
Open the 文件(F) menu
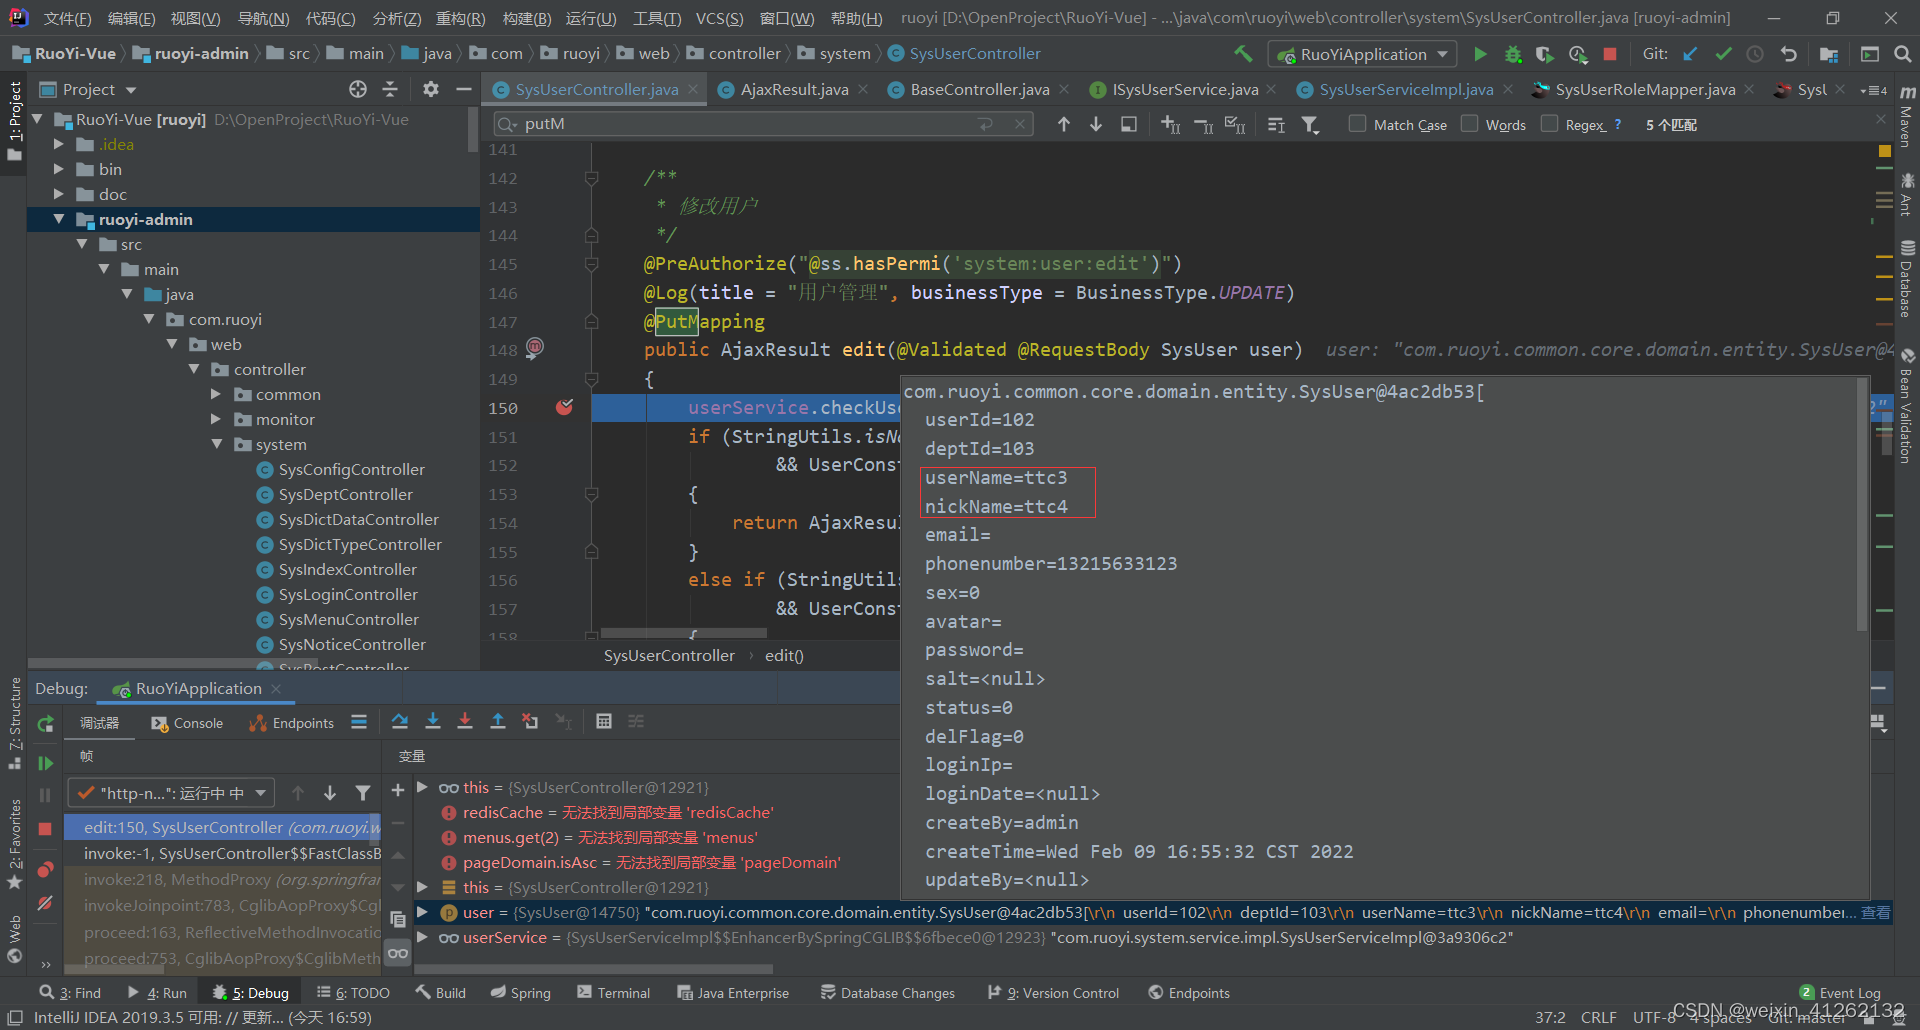coord(67,19)
